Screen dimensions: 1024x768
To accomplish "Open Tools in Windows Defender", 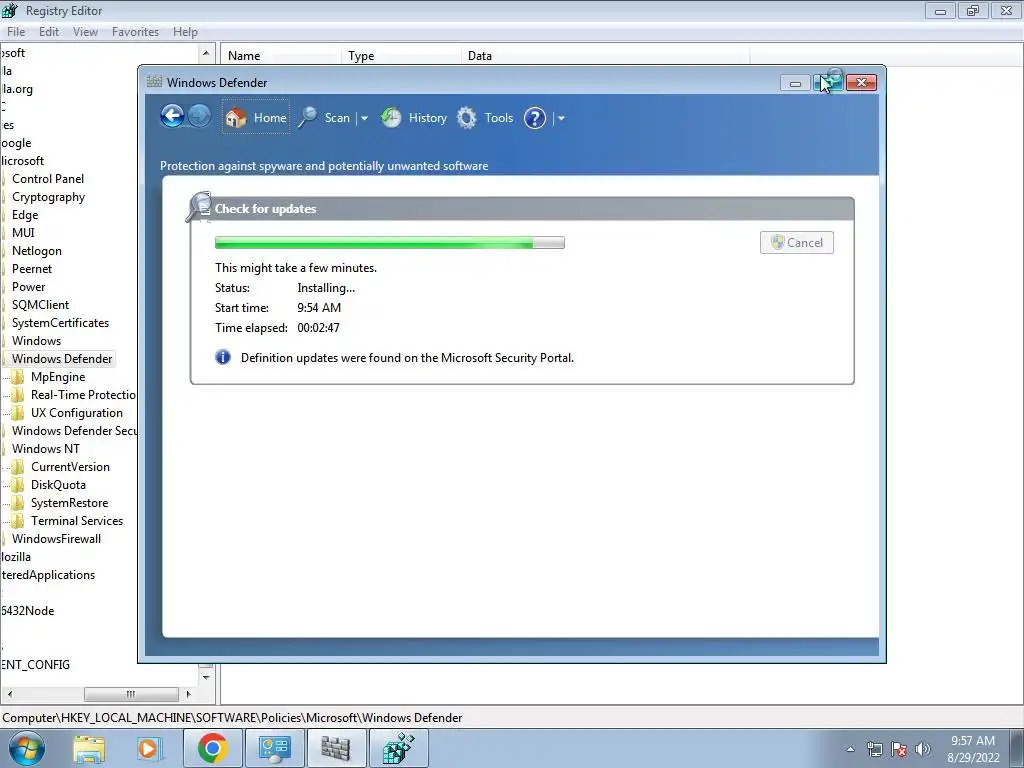I will (x=485, y=118).
